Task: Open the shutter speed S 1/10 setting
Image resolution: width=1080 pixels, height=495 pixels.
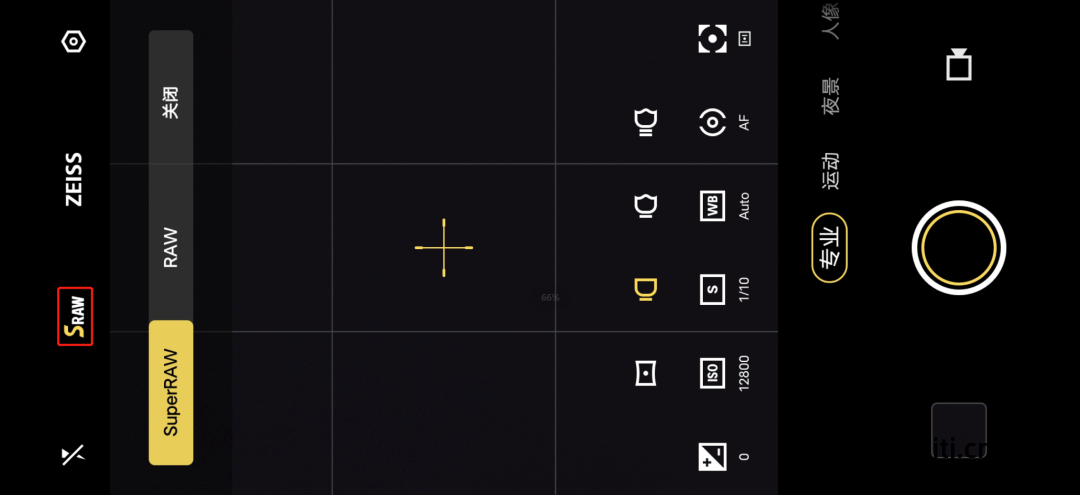Action: click(712, 290)
